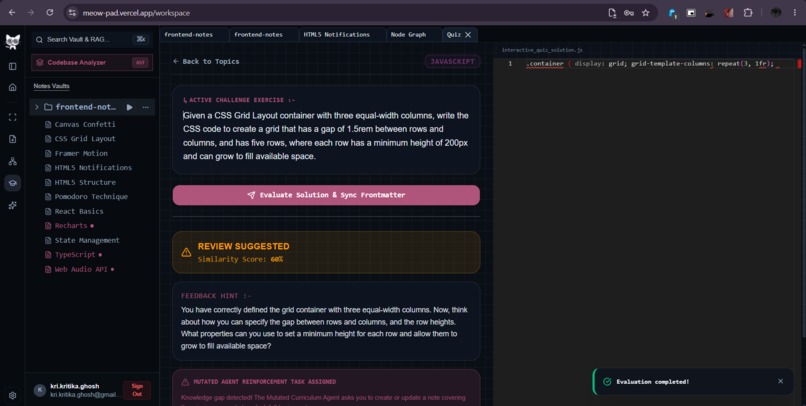This screenshot has width=806, height=406.
Task: Click the play icon on frontend-notes vault
Action: click(x=130, y=107)
